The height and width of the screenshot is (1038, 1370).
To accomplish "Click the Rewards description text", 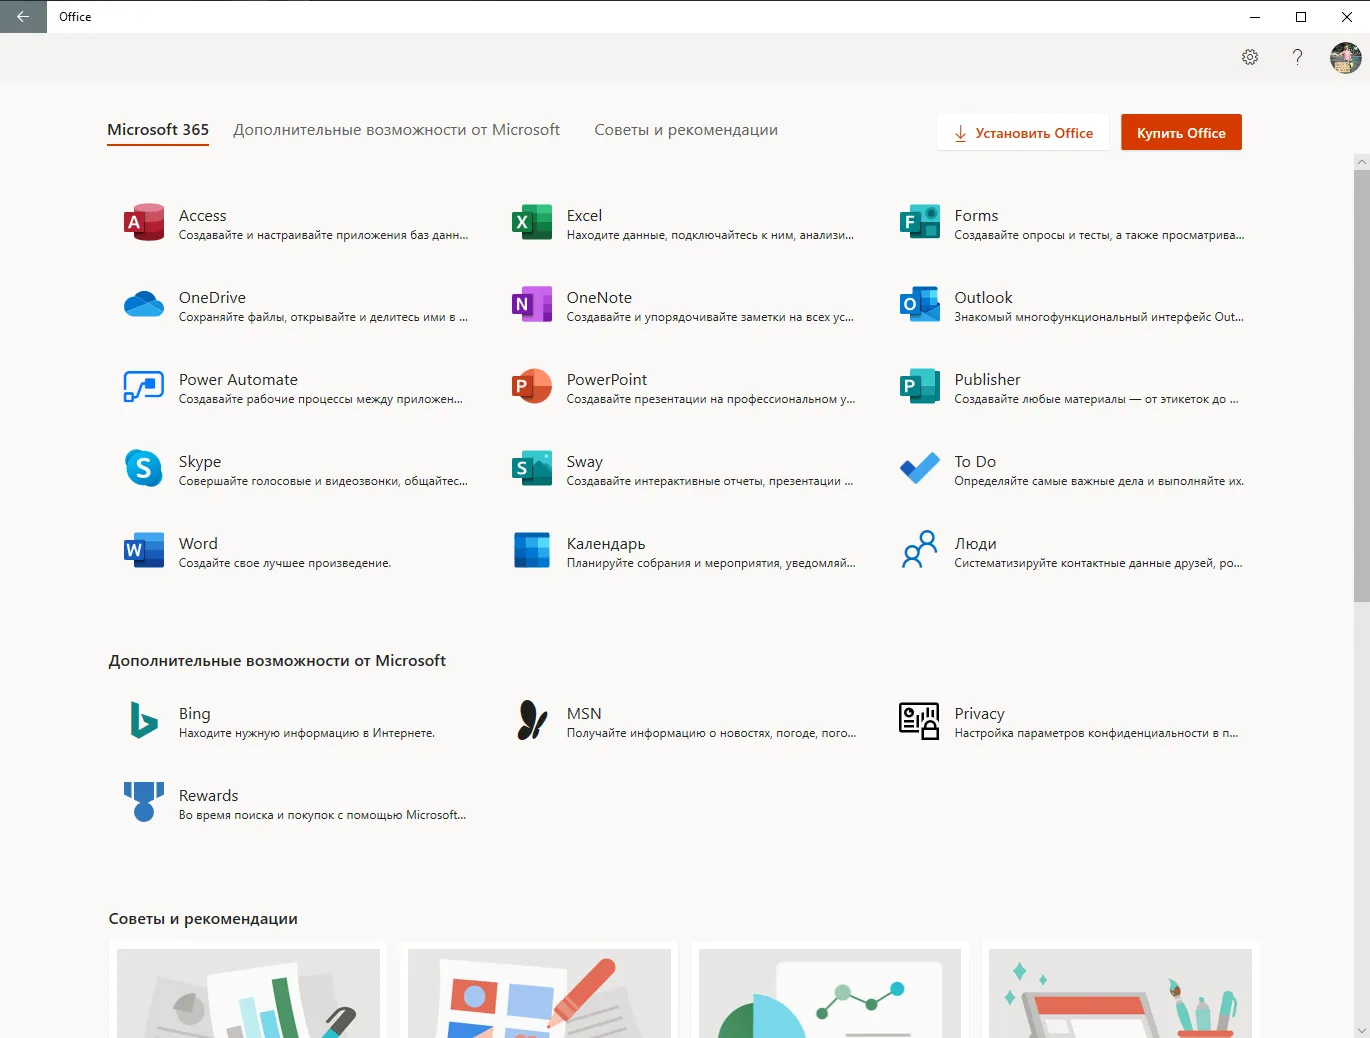I will click(322, 815).
